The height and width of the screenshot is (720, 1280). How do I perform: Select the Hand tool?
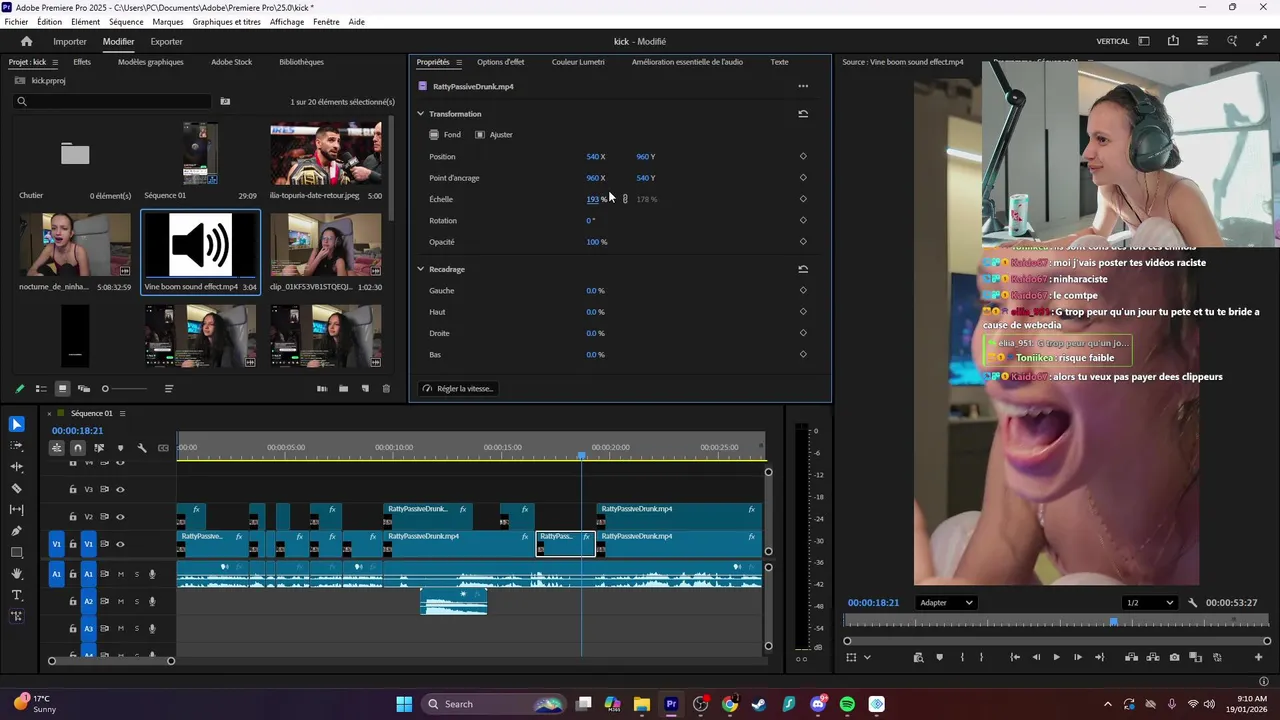[17, 574]
